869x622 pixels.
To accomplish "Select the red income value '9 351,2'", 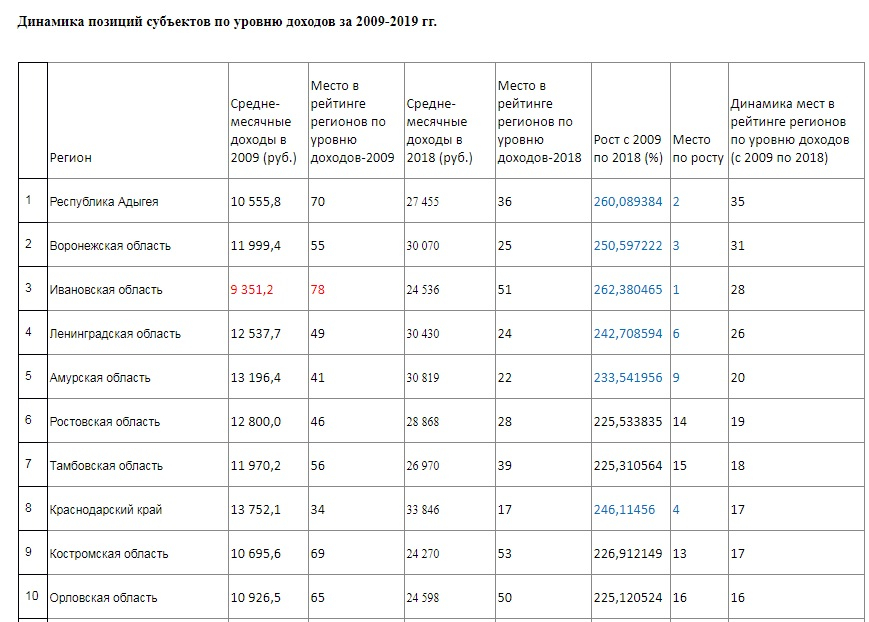I will coord(252,289).
